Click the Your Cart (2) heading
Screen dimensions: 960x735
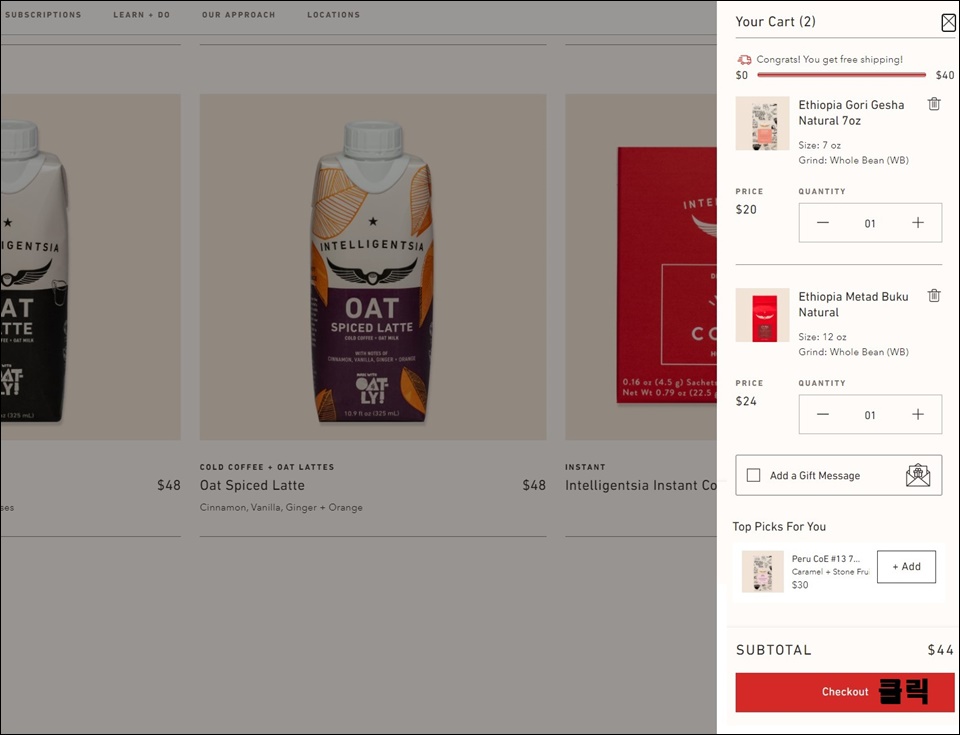pyautogui.click(x=776, y=21)
